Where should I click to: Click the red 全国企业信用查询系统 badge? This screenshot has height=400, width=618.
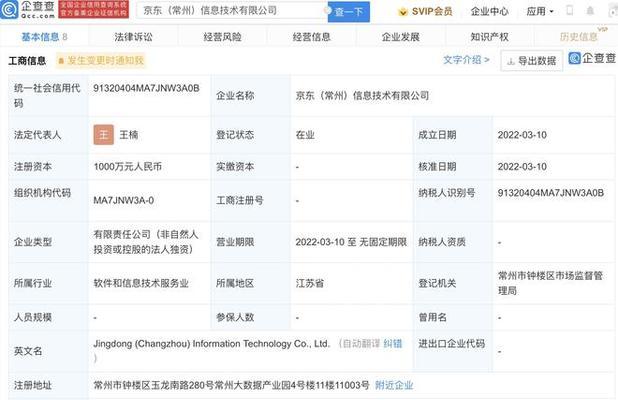tap(94, 9)
